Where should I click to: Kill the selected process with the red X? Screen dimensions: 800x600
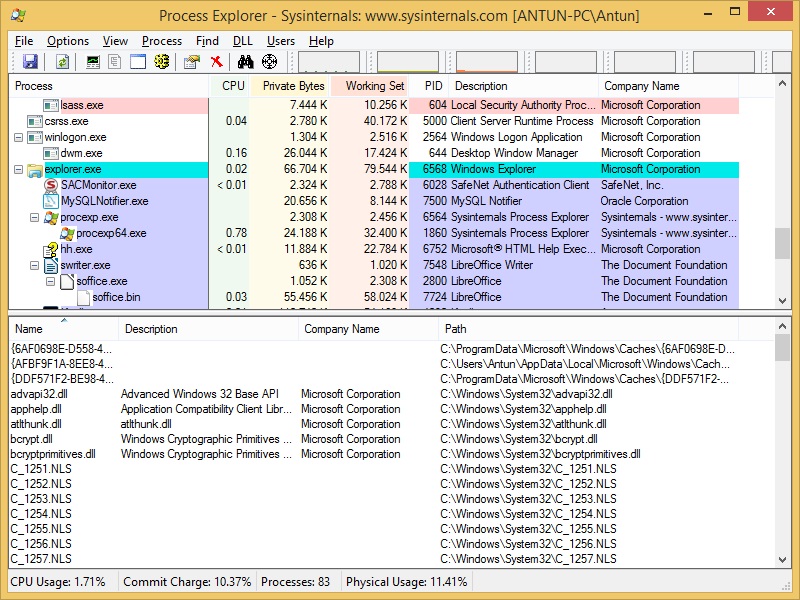pos(216,61)
